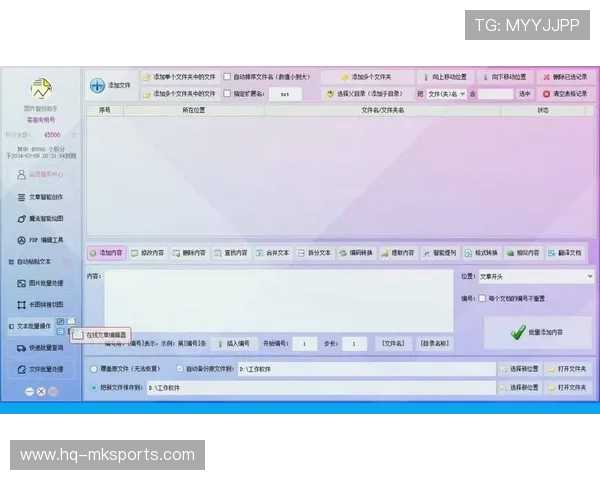600x480 pixels.
Task: Open 快递批量查询 in the sidebar
Action: (40, 348)
